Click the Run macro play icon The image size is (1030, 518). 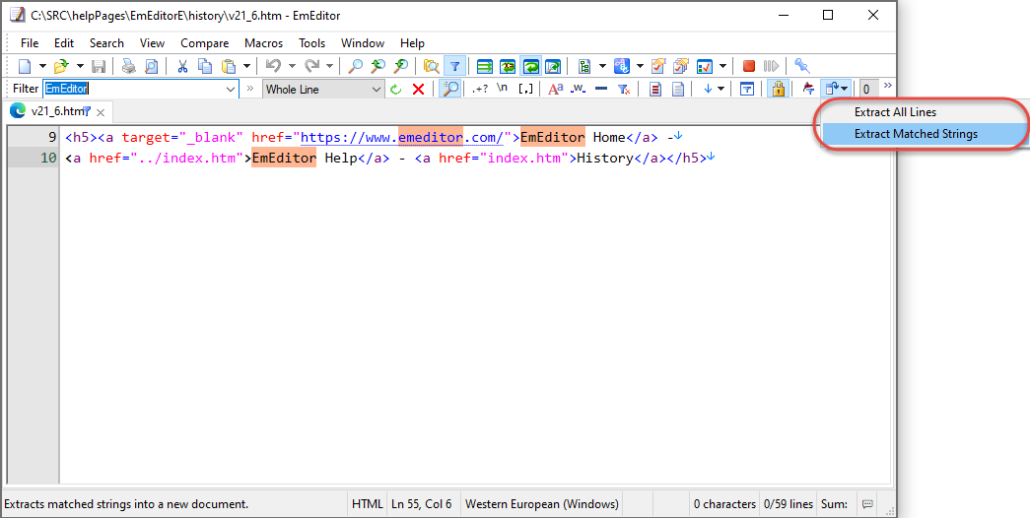[x=771, y=66]
